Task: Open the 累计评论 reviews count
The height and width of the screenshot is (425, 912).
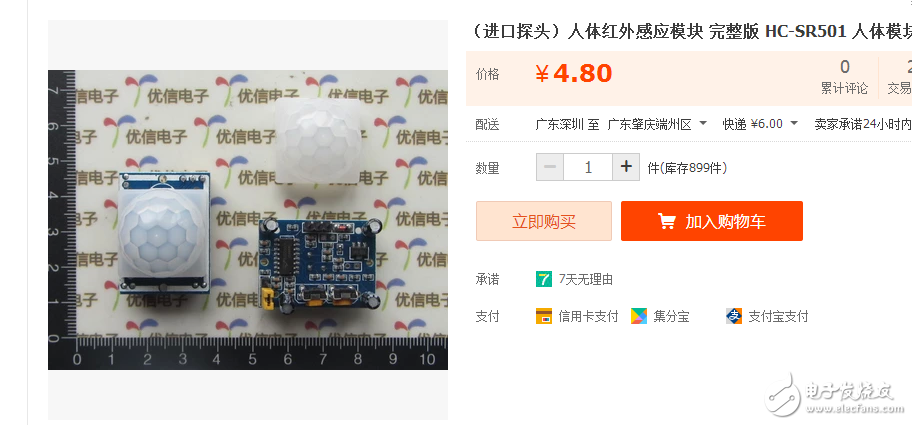Action: point(845,77)
